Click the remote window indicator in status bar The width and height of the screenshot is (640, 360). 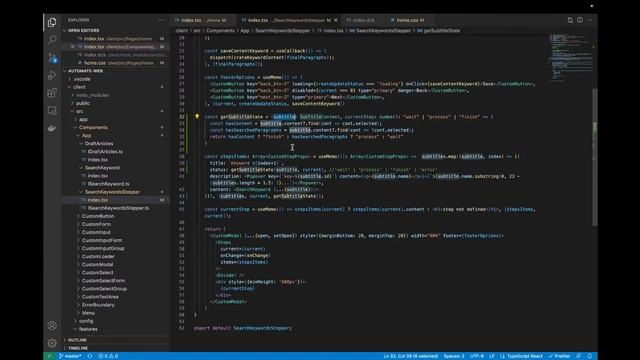[49, 356]
